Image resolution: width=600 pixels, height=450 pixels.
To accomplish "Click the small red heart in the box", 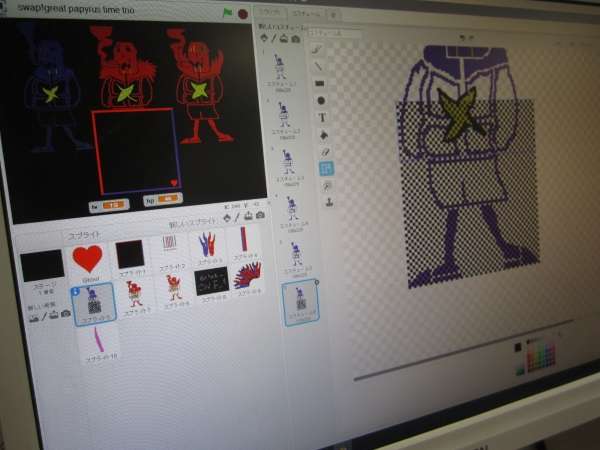I will click(174, 183).
